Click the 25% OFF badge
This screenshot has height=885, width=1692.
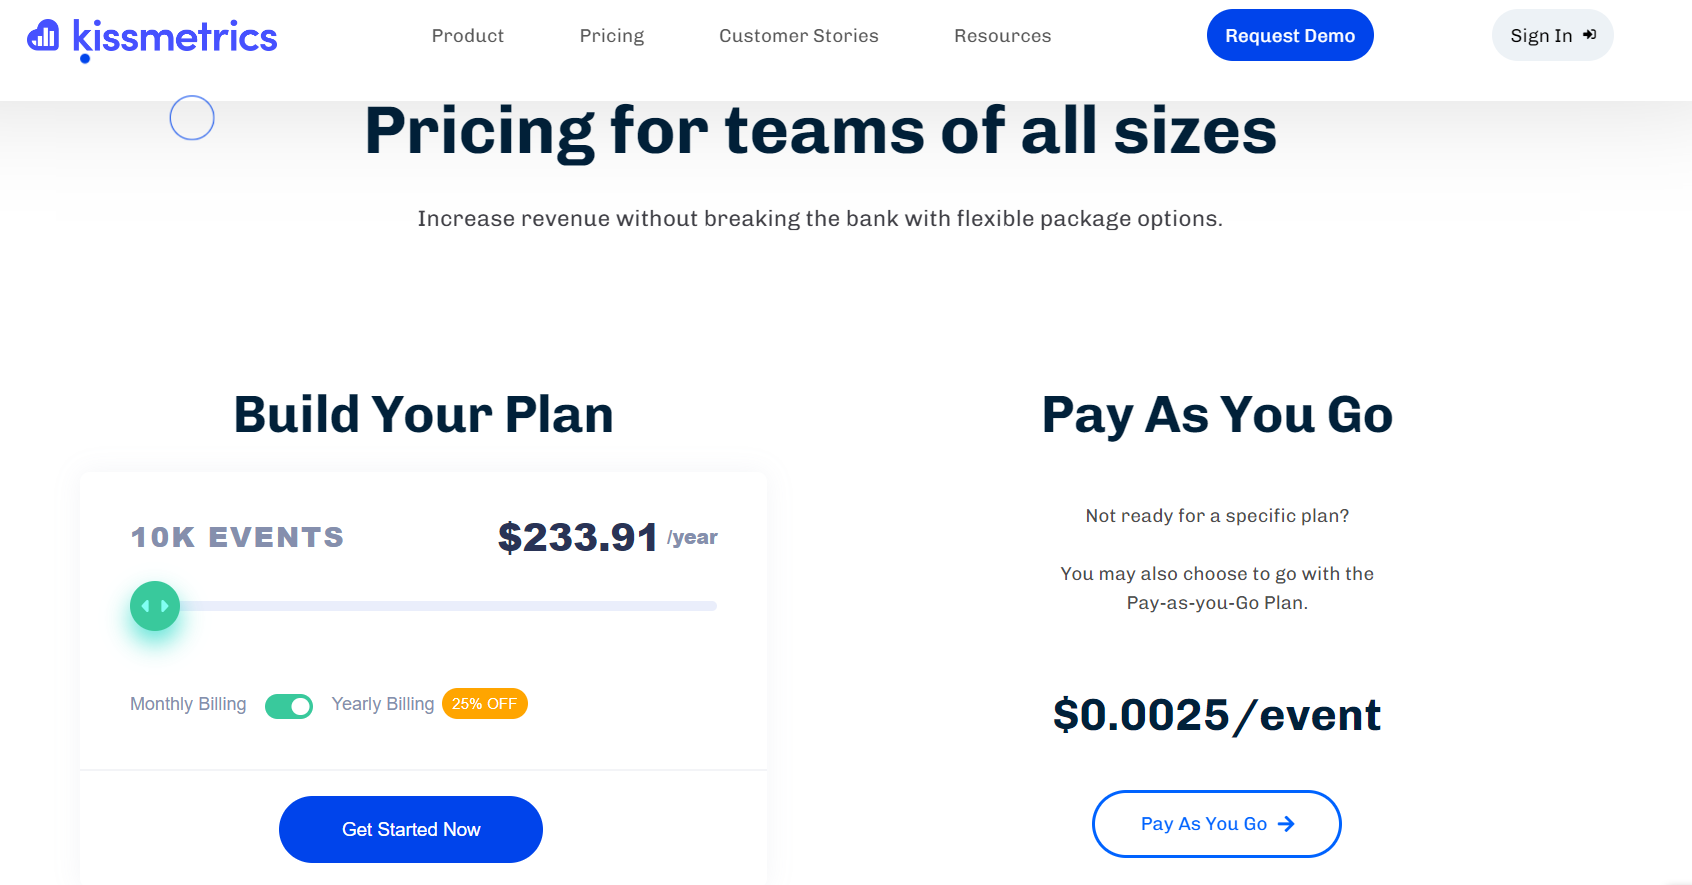point(485,704)
